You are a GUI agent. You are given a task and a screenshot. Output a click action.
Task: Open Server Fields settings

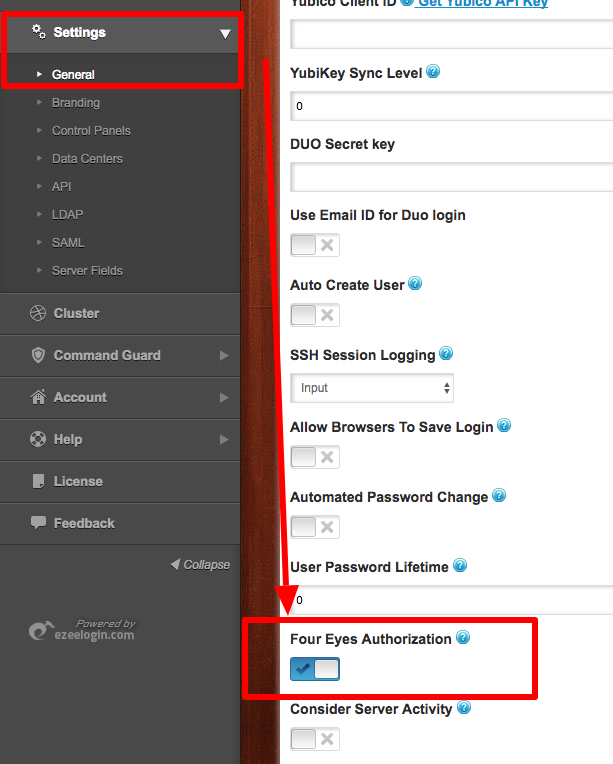(87, 270)
